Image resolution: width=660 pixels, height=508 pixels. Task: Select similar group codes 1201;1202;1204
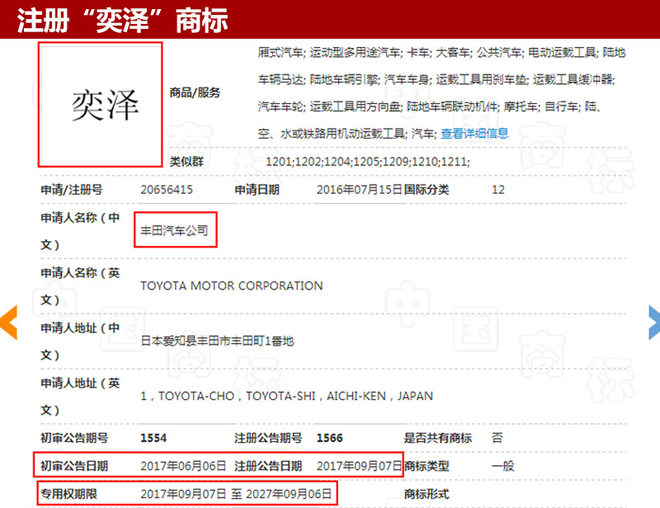point(367,162)
